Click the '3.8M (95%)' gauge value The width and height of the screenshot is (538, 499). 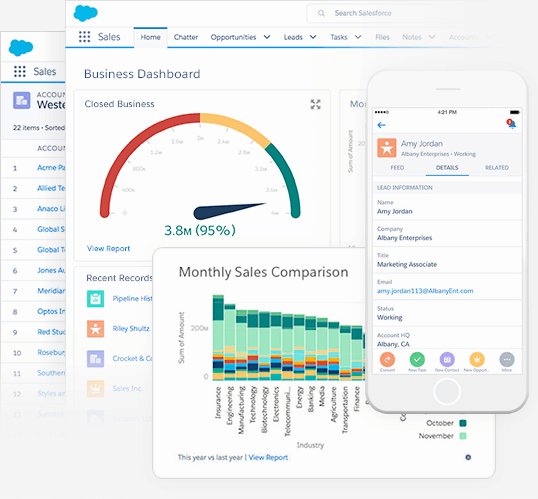point(200,230)
